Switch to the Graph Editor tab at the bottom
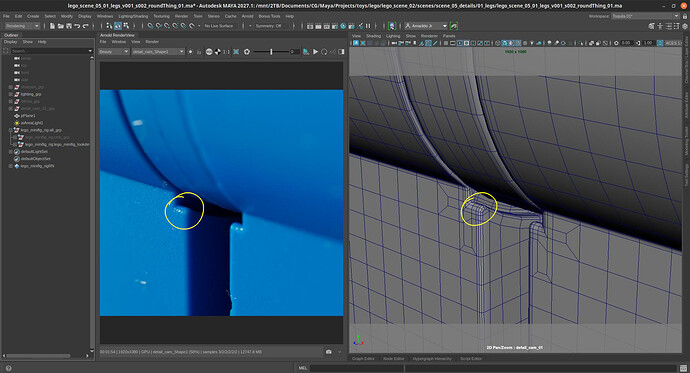 (x=363, y=358)
